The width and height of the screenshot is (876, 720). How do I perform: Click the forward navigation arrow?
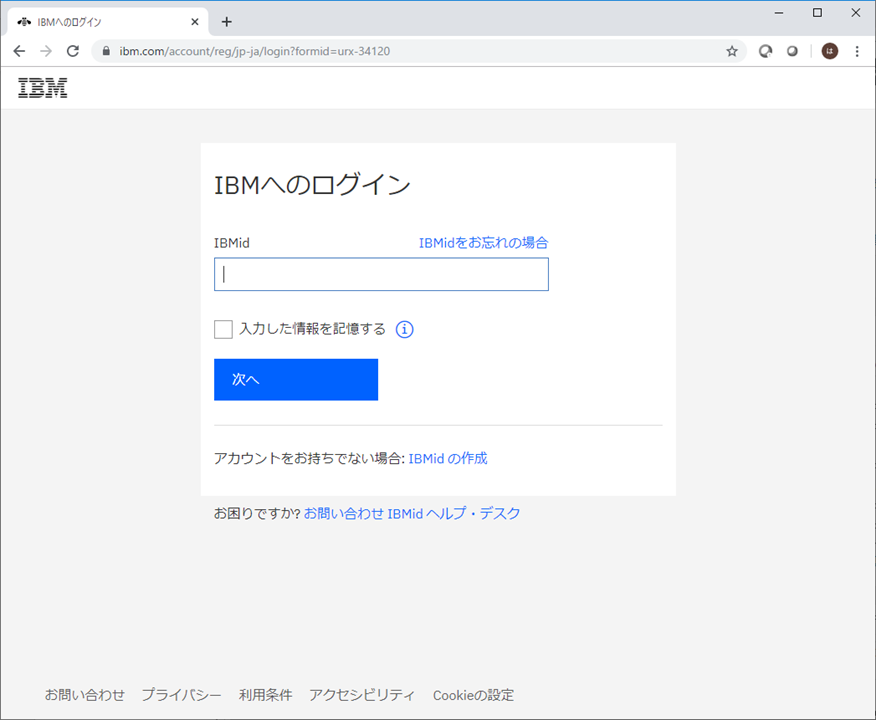click(x=46, y=51)
